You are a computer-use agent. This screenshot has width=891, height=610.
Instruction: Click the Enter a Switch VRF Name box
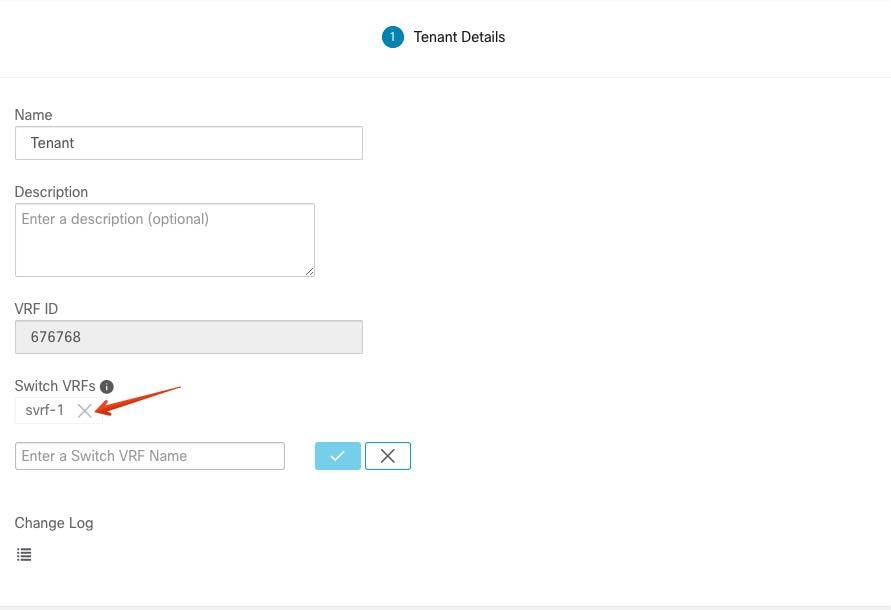(149, 455)
